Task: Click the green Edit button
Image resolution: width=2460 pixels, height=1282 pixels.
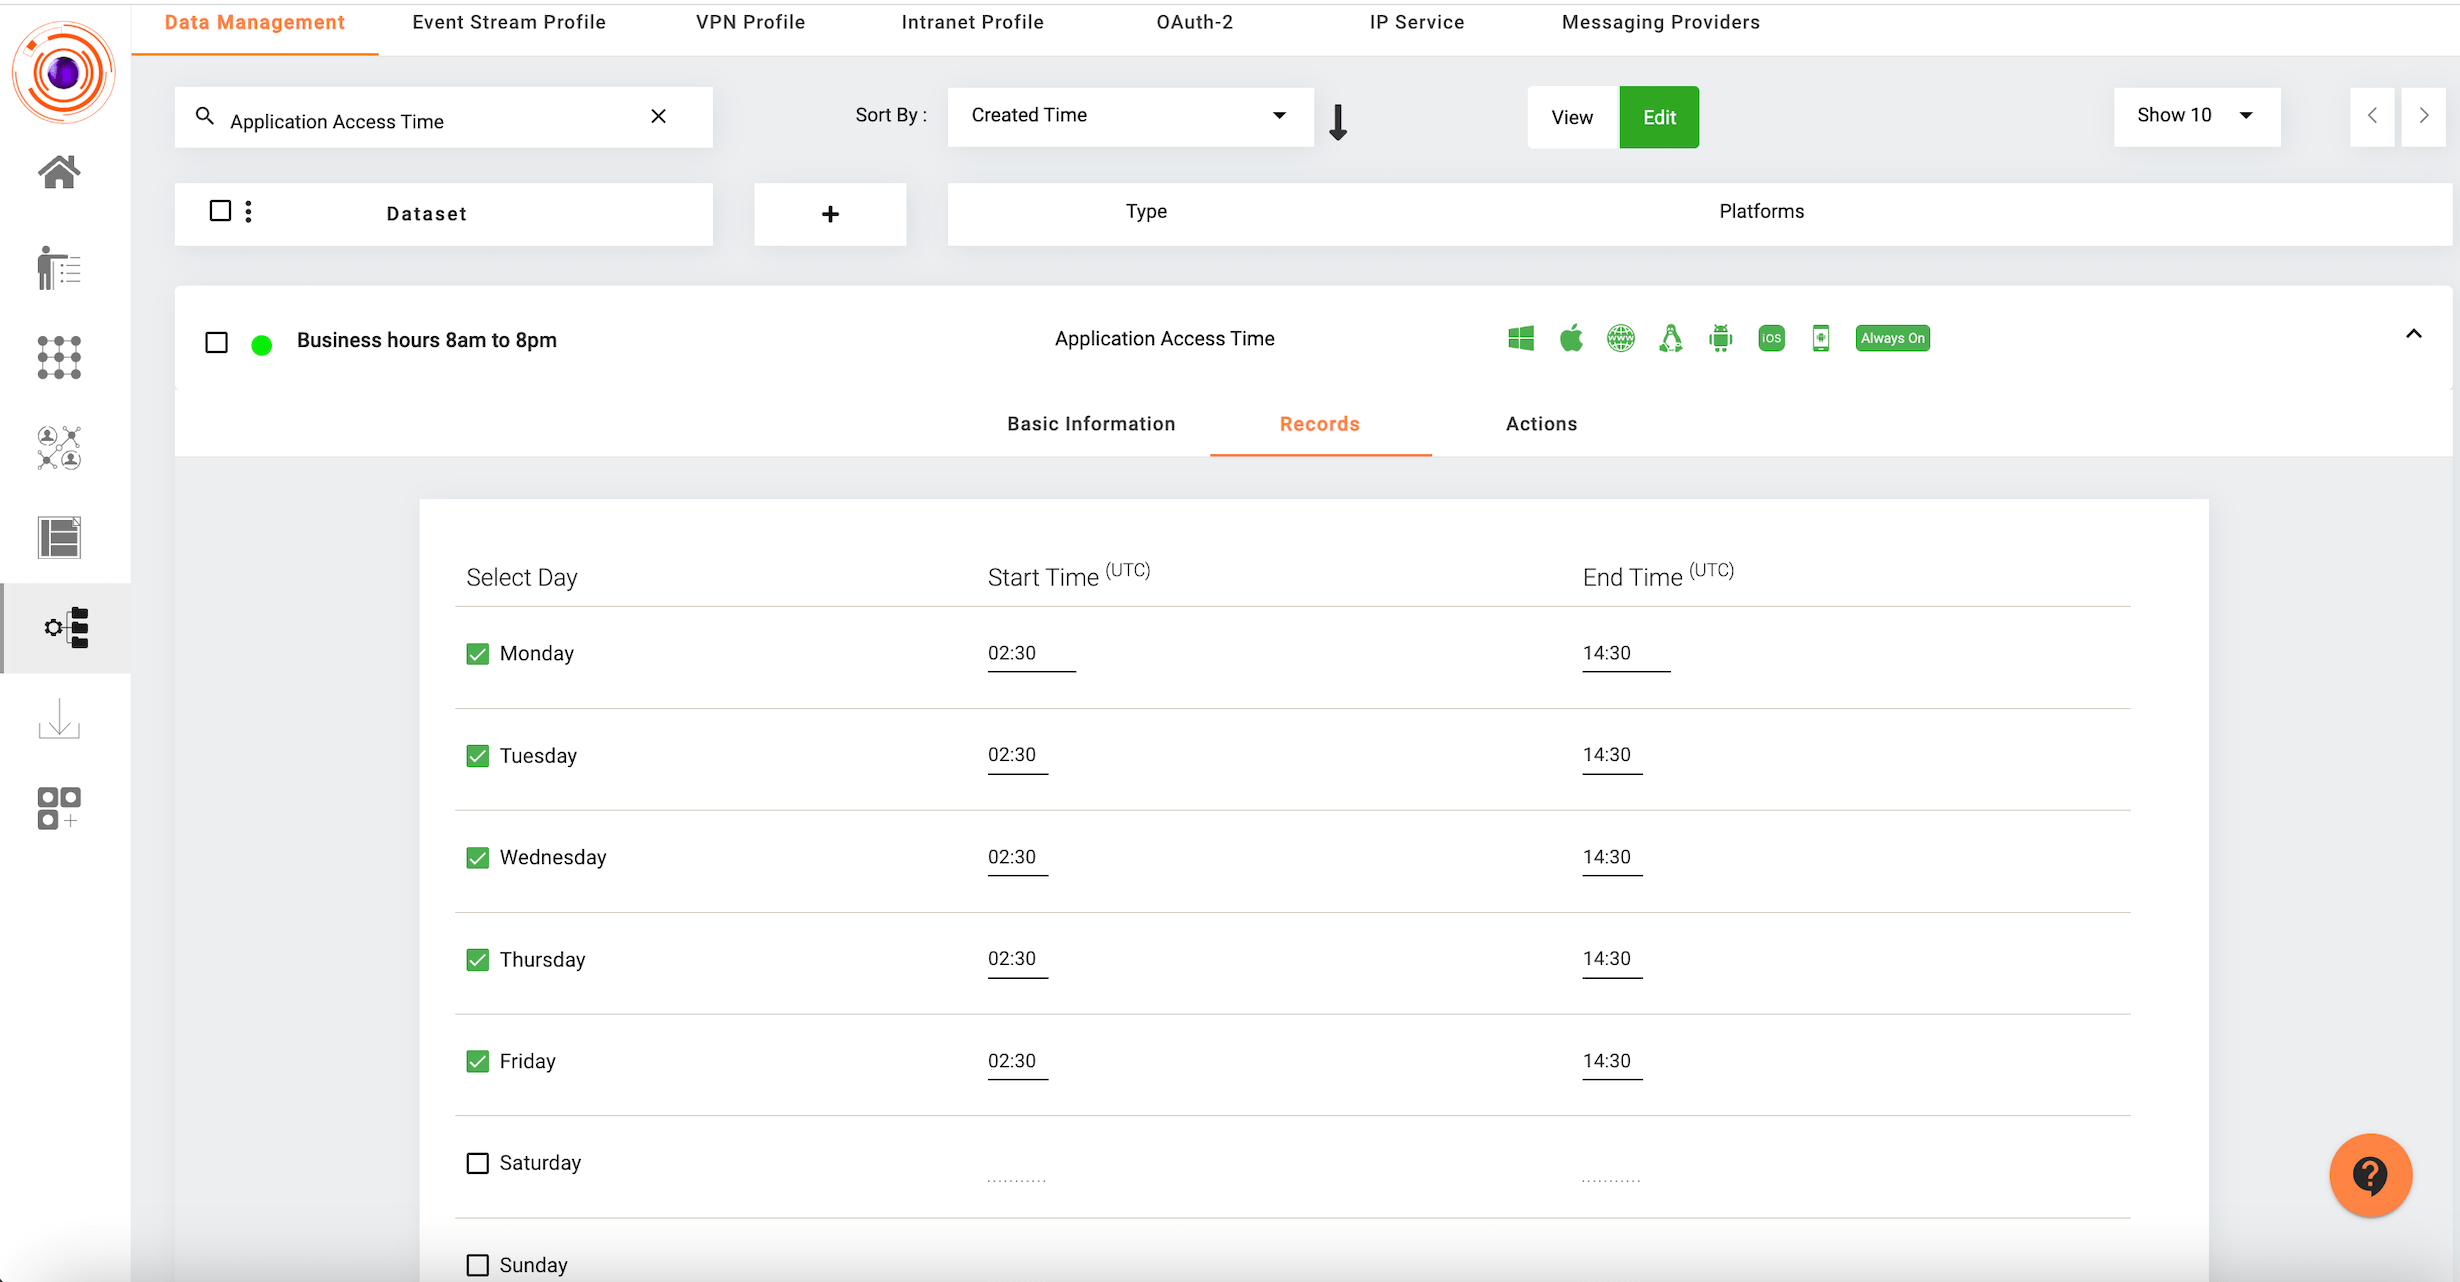Action: [x=1659, y=117]
